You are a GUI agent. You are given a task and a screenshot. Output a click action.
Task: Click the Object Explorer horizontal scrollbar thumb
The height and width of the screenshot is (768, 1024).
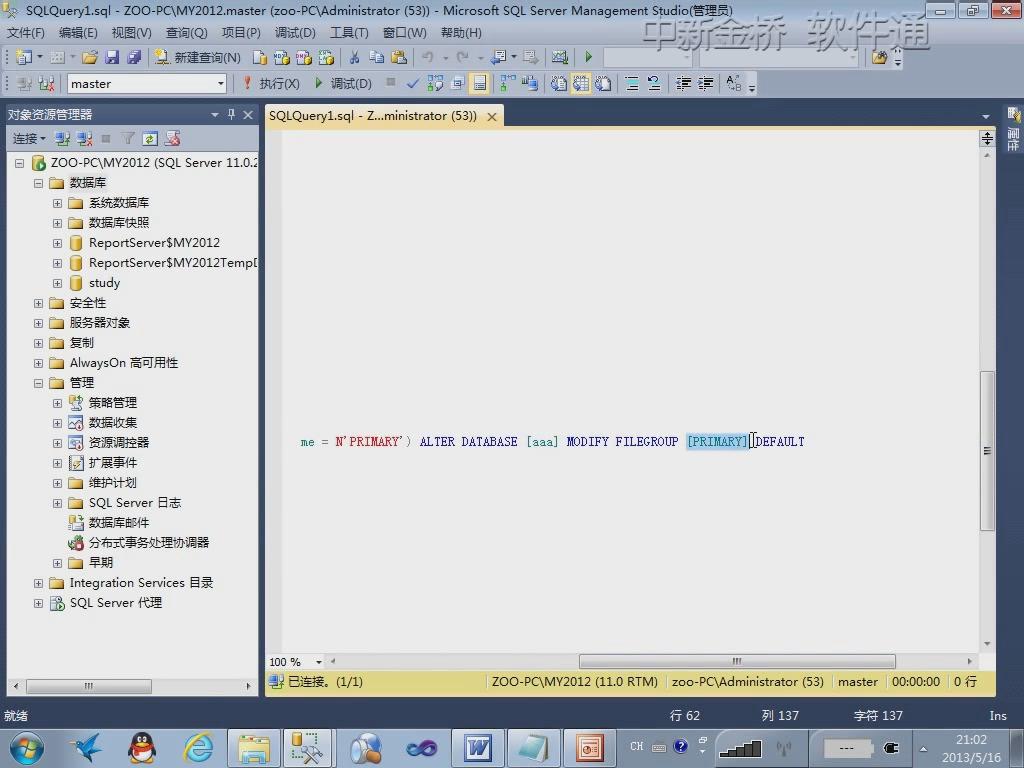(89, 686)
